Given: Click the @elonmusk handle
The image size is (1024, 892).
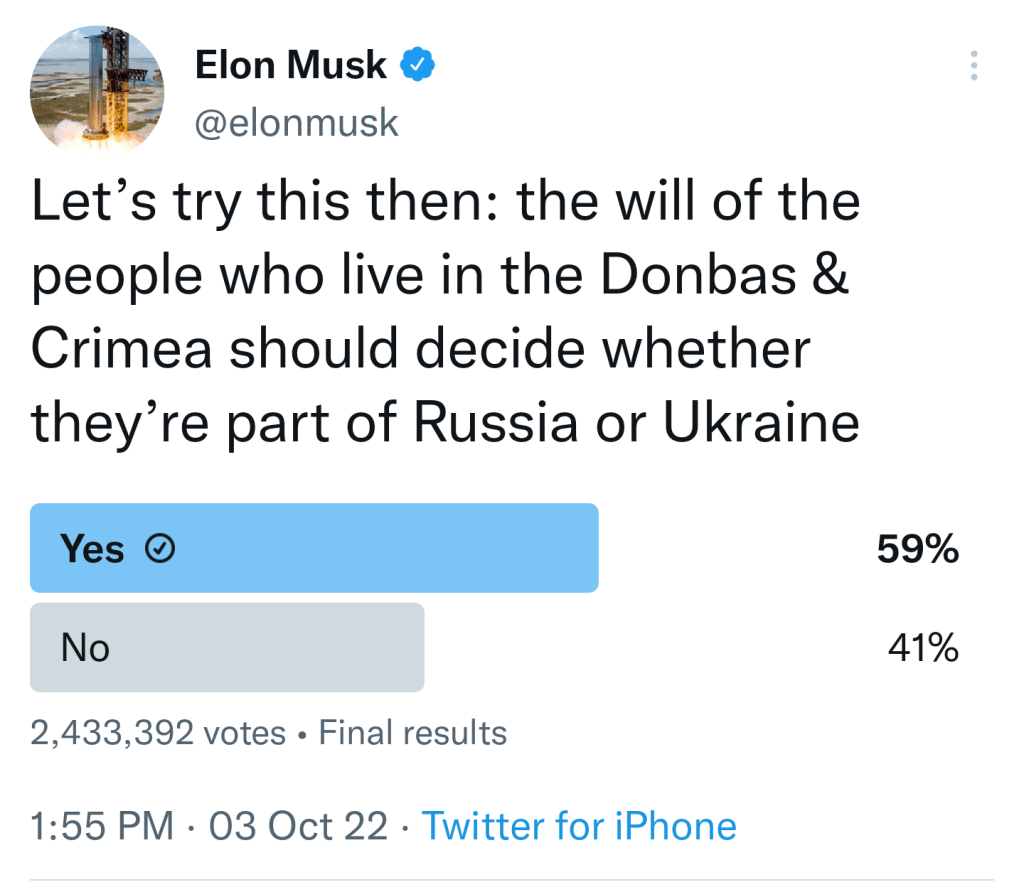Looking at the screenshot, I should pyautogui.click(x=296, y=123).
